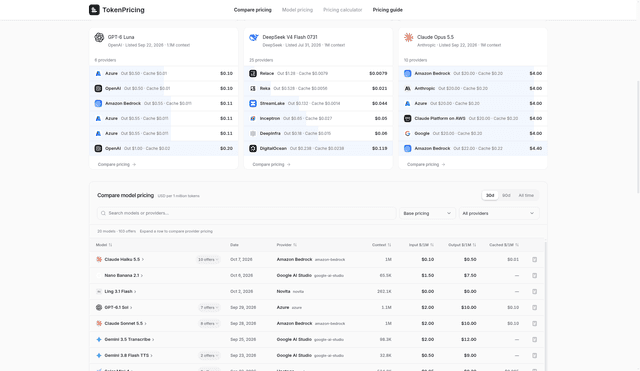The image size is (640, 371).
Task: Sort the table by the Provider column
Action: click(287, 245)
